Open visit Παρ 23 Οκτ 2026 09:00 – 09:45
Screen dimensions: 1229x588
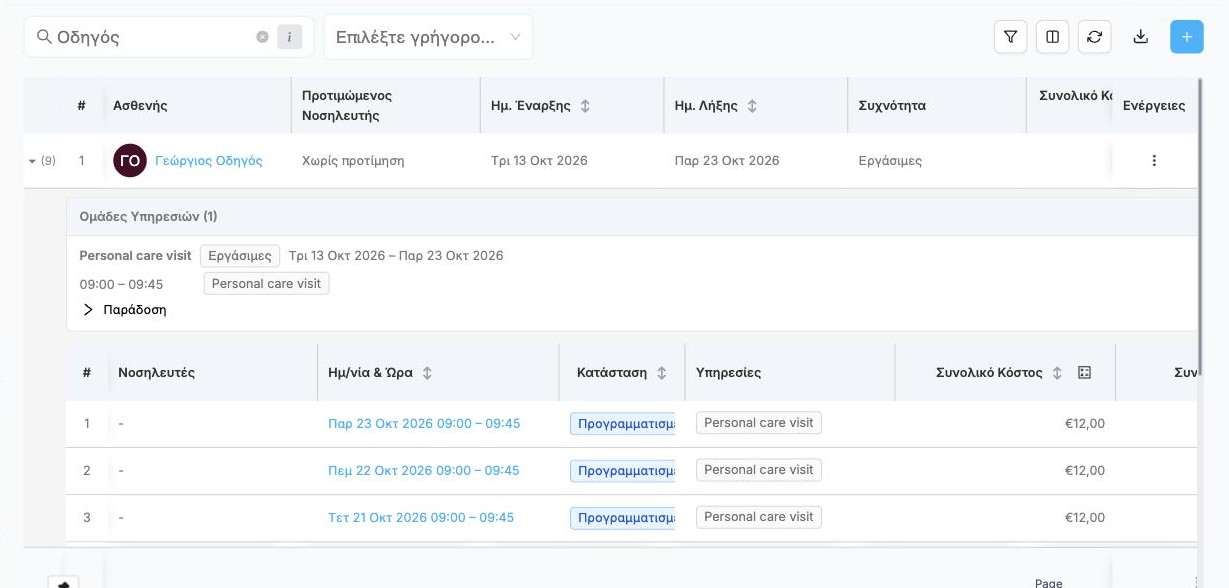pos(424,423)
